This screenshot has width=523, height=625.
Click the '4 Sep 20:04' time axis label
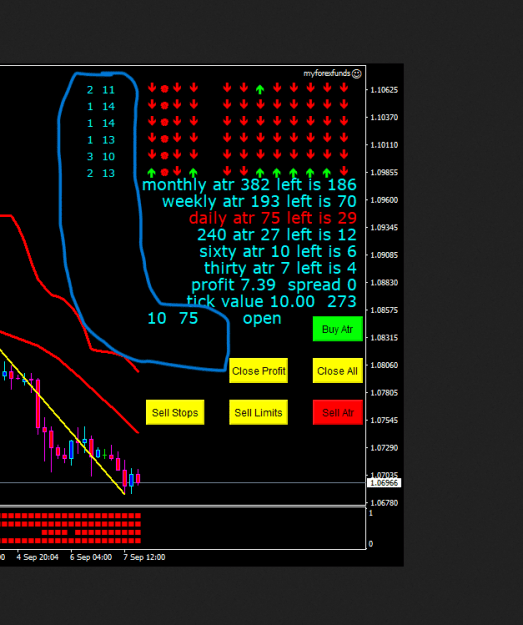click(x=37, y=557)
